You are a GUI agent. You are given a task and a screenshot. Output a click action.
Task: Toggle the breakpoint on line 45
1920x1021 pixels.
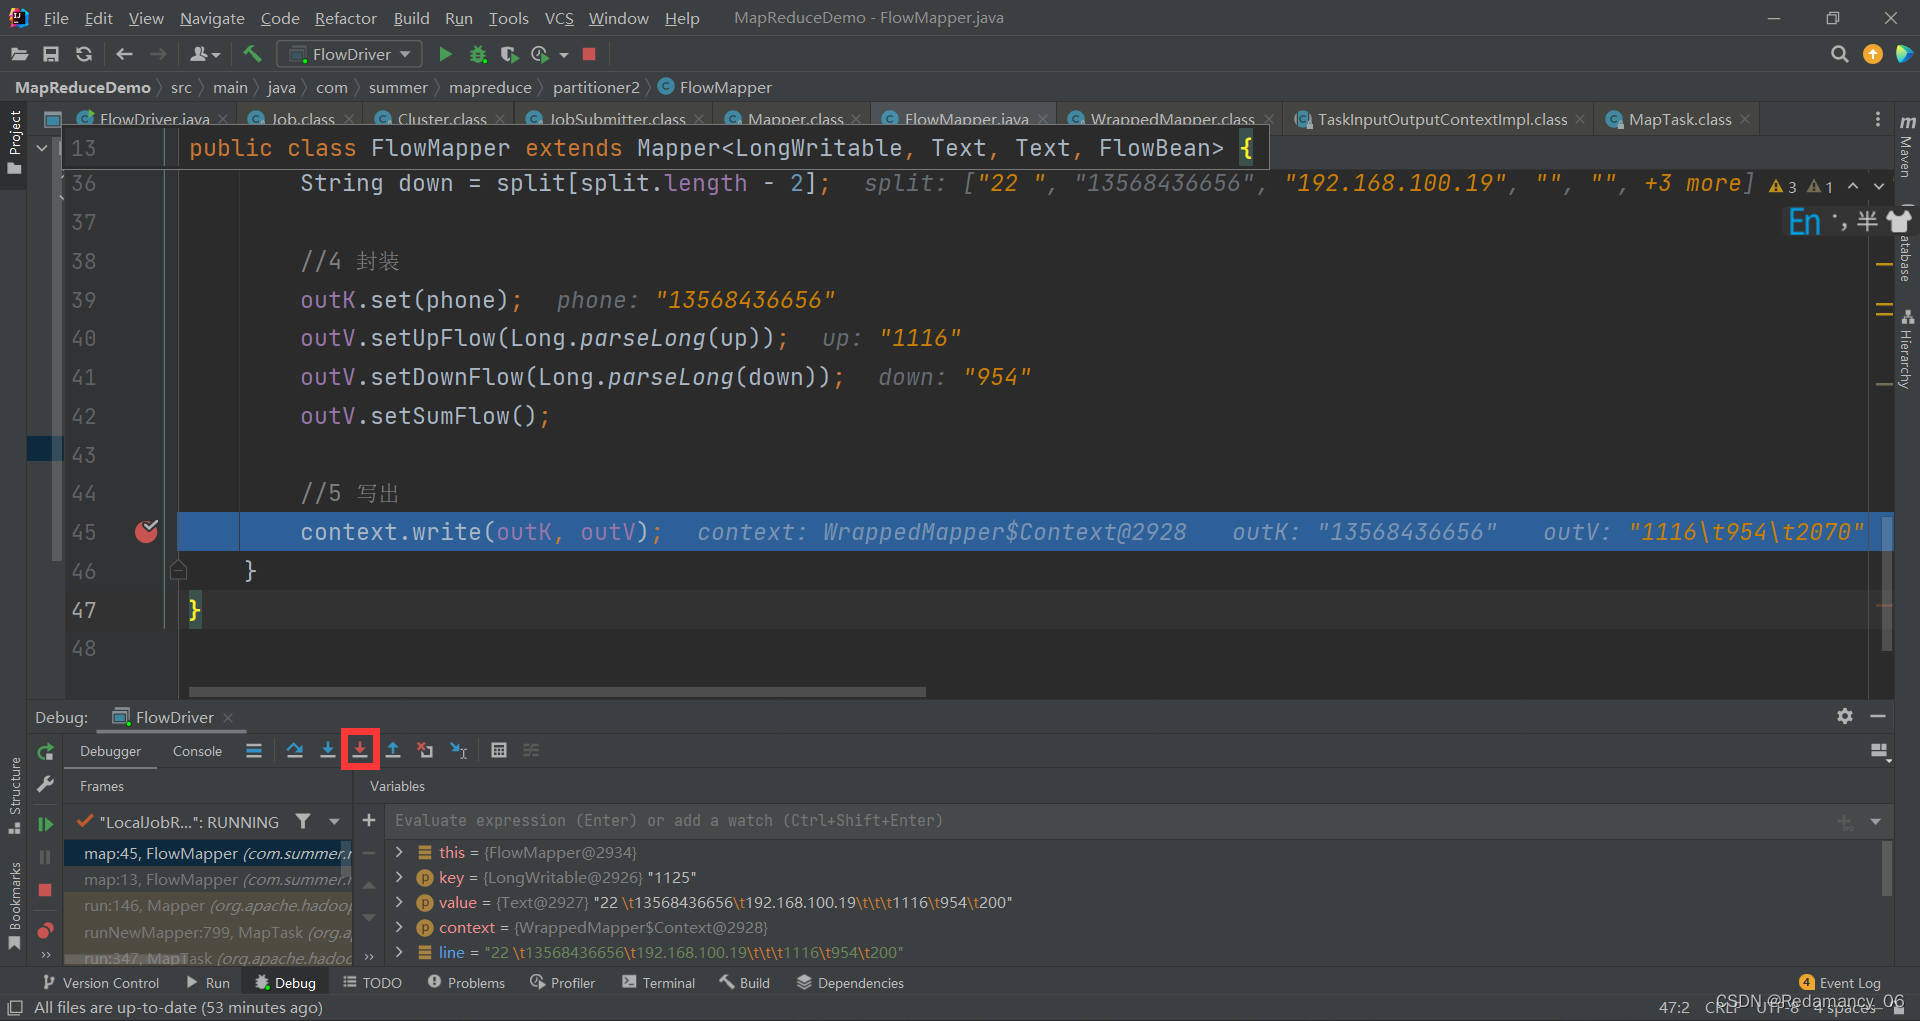coord(147,531)
